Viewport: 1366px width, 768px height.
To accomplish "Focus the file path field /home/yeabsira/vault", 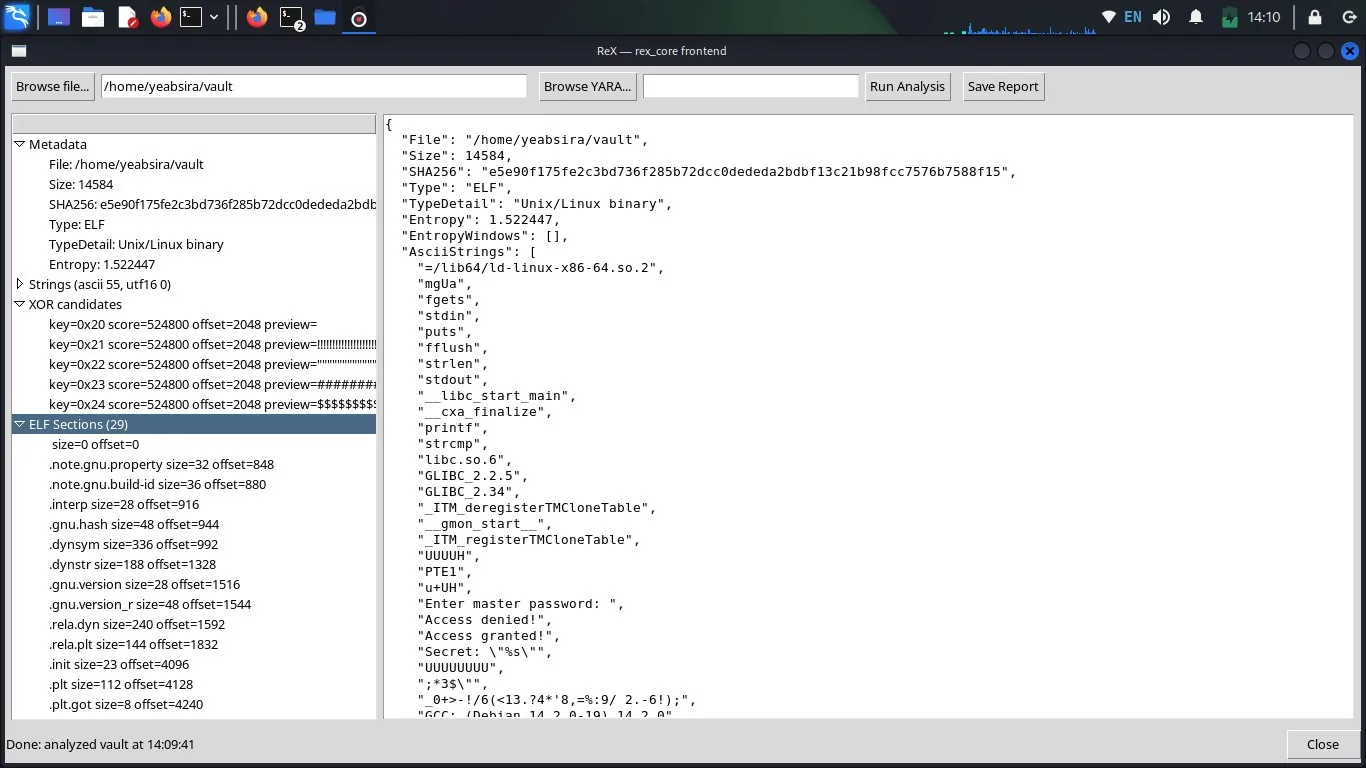I will (x=314, y=86).
